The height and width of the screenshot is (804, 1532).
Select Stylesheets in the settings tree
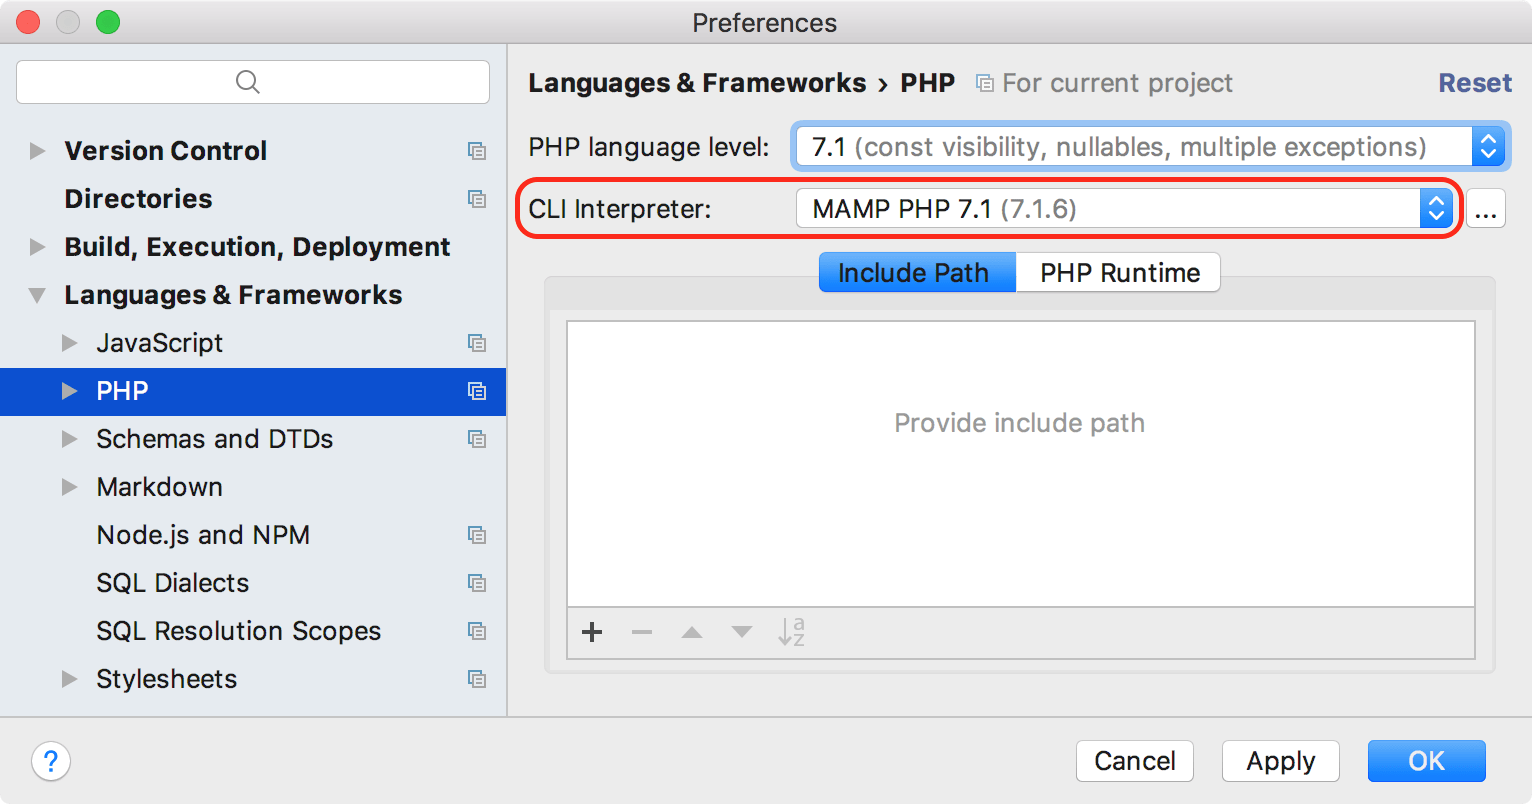(x=253, y=679)
